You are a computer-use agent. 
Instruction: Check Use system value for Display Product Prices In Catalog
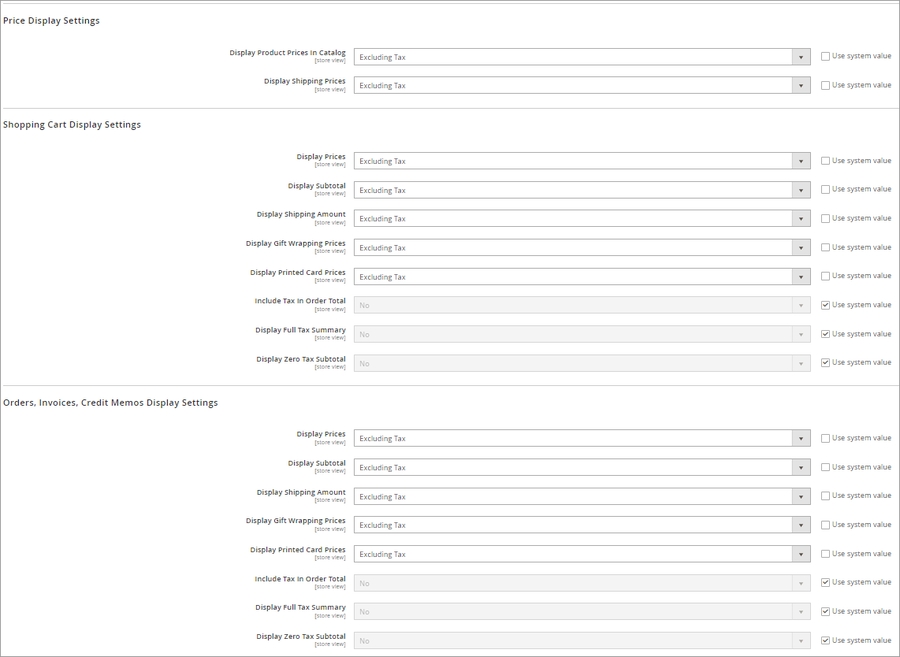click(x=825, y=57)
